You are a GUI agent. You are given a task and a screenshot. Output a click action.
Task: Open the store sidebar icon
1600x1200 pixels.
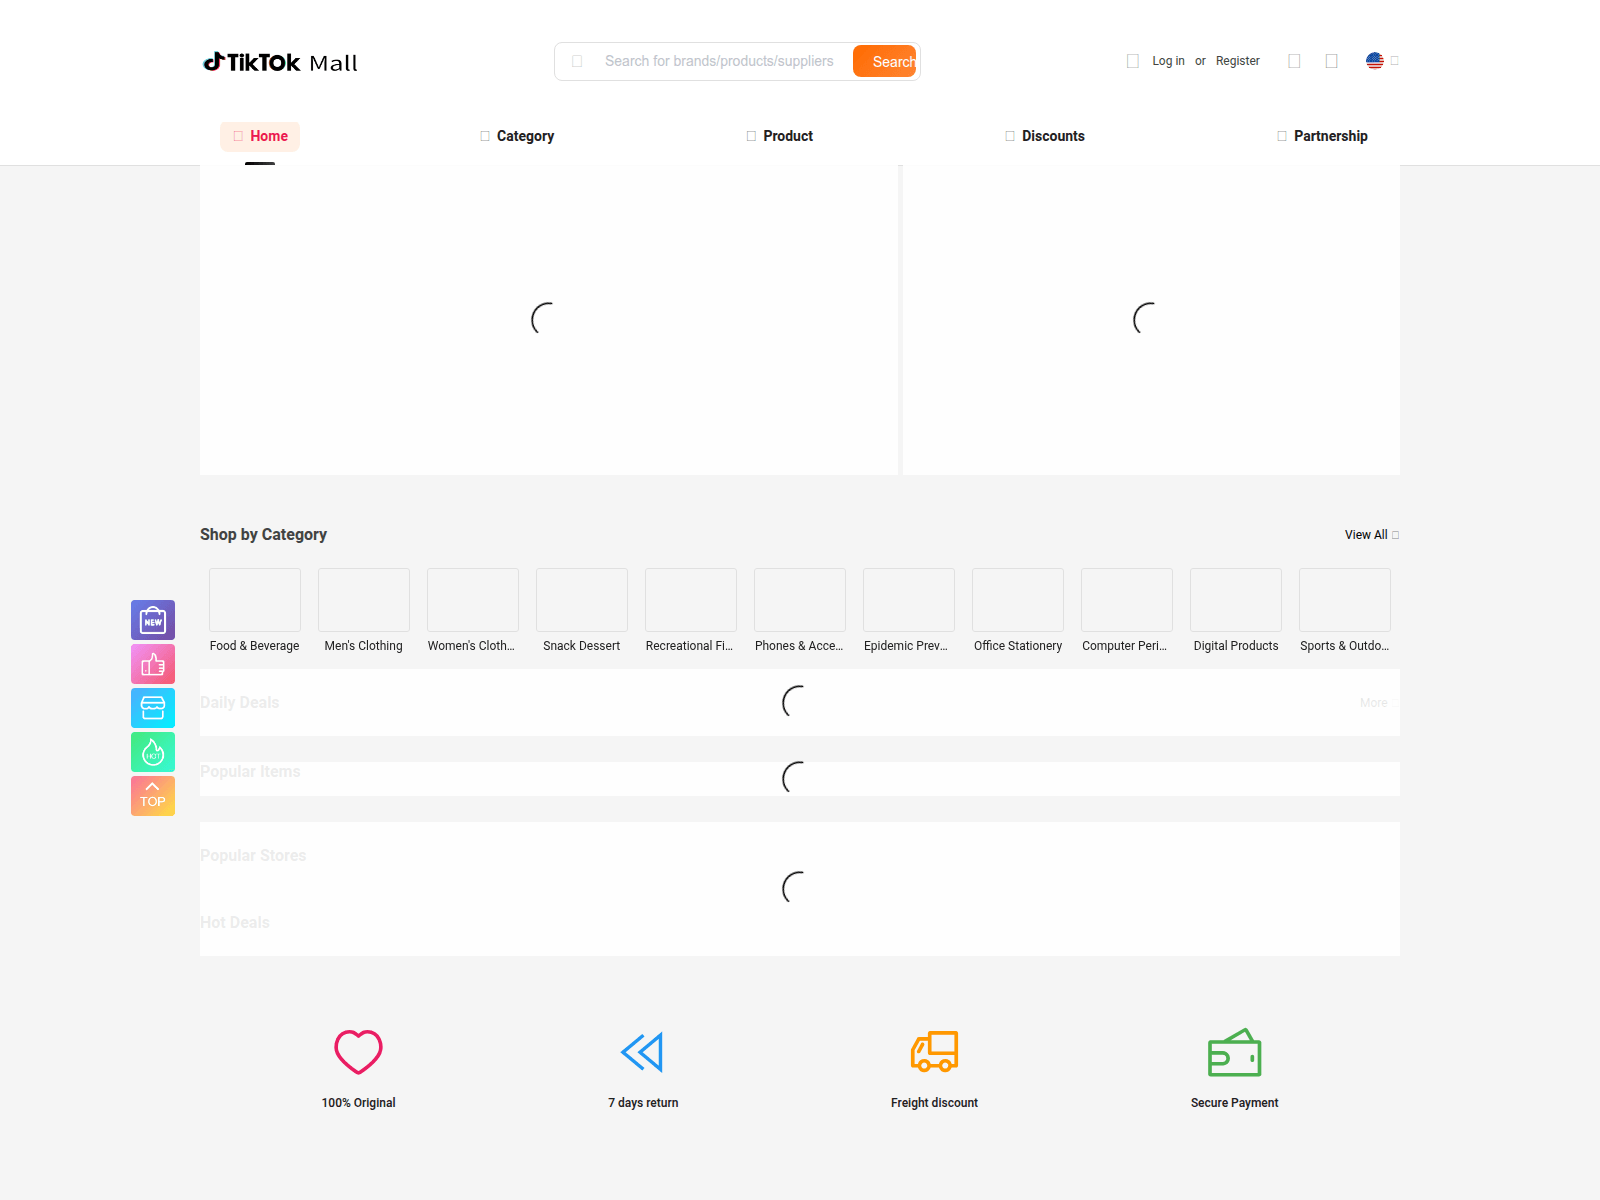pos(153,708)
